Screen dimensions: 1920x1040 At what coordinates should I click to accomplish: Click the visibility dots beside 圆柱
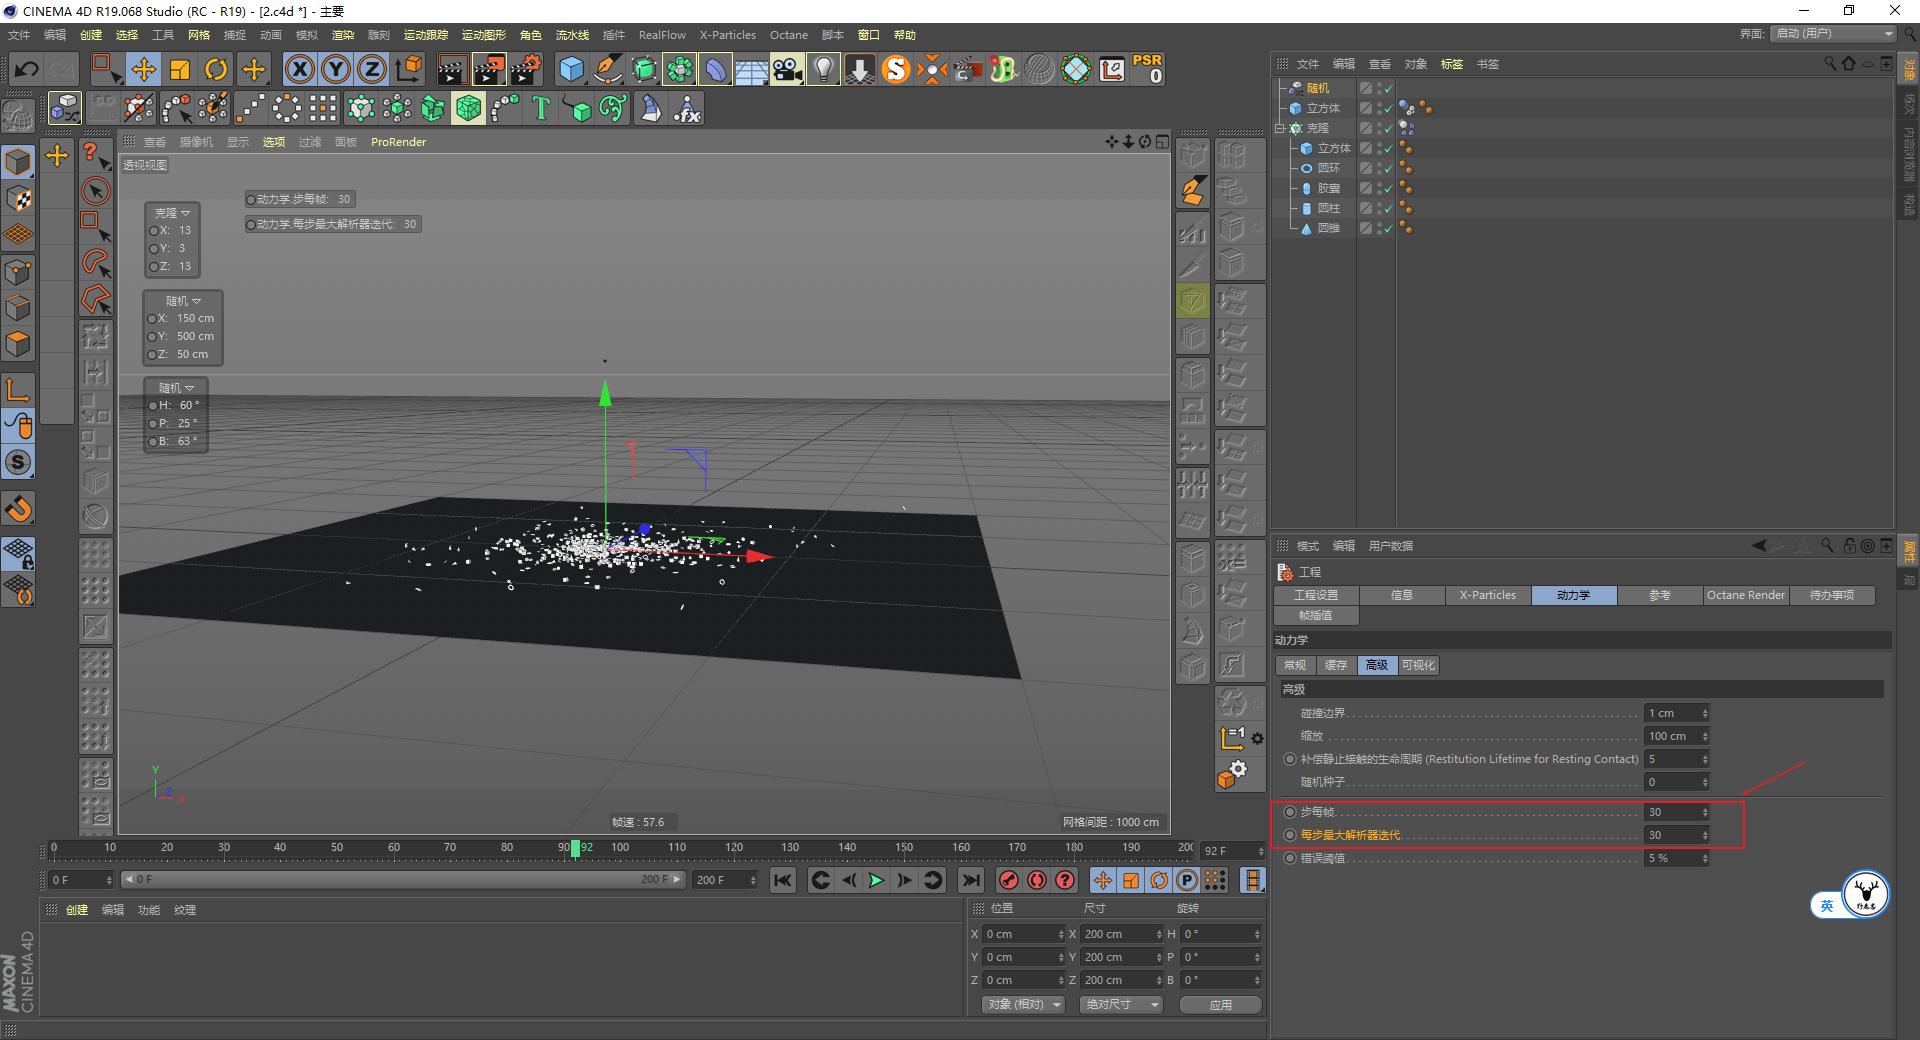click(1377, 208)
